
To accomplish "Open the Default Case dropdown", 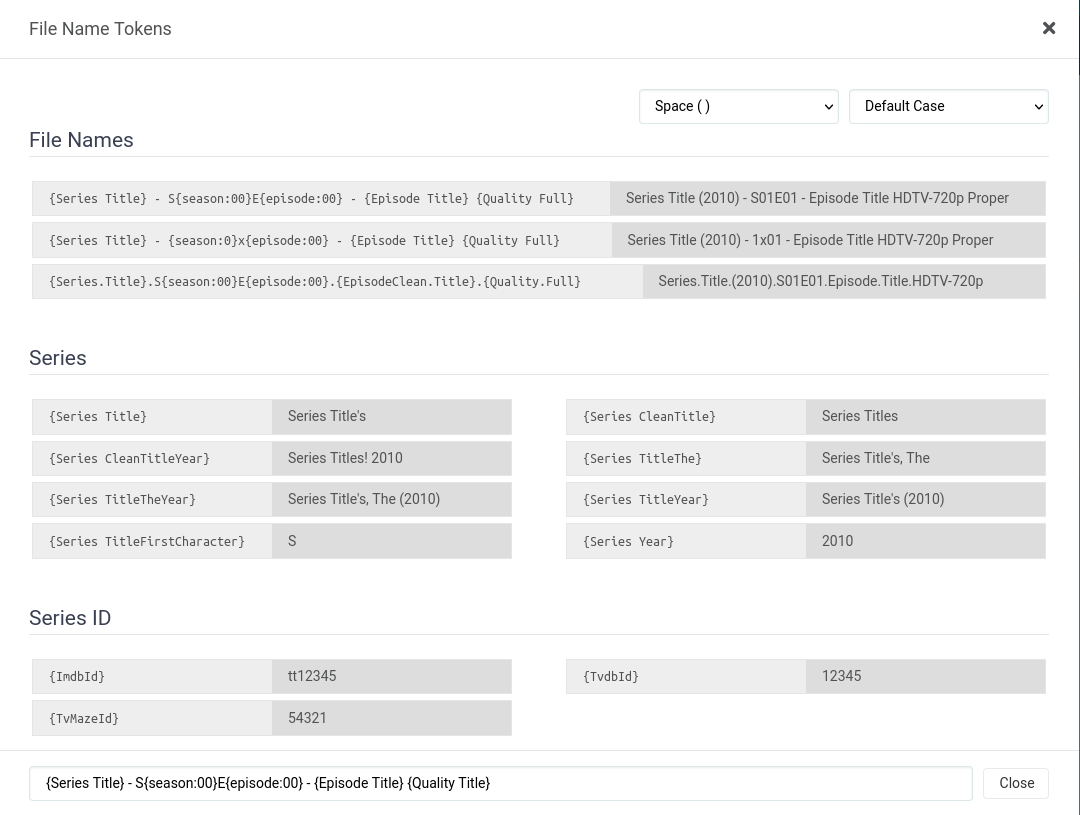I will 948,106.
